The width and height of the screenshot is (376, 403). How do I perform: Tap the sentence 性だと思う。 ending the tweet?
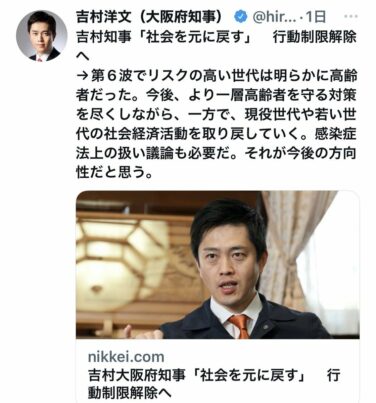pos(114,172)
